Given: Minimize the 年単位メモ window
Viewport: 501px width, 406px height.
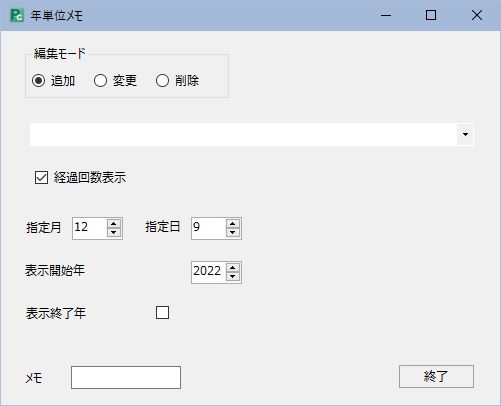Looking at the screenshot, I should pyautogui.click(x=386, y=15).
